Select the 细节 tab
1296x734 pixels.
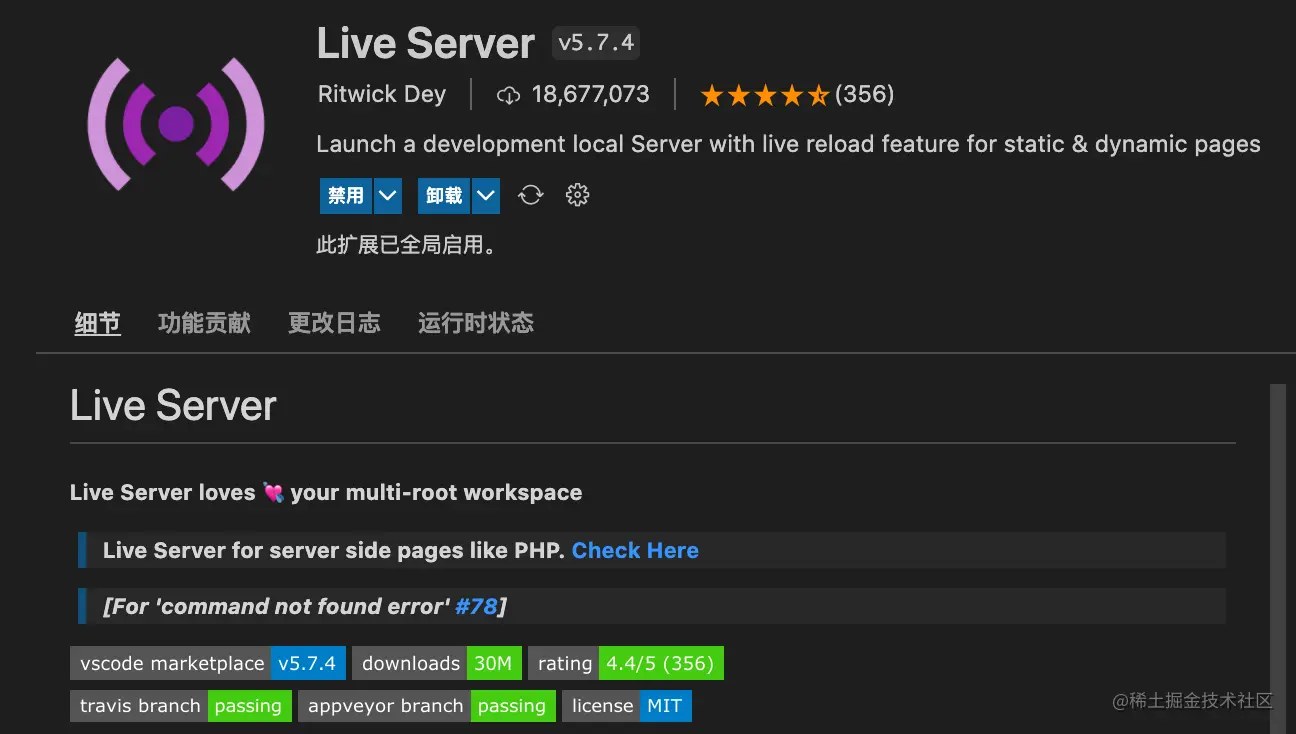(x=98, y=323)
